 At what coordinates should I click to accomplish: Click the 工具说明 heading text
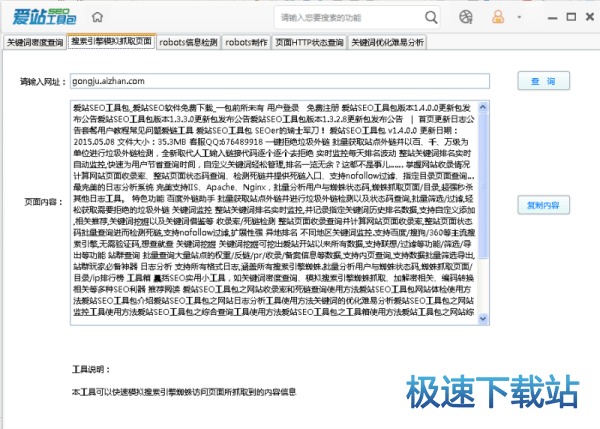91,369
